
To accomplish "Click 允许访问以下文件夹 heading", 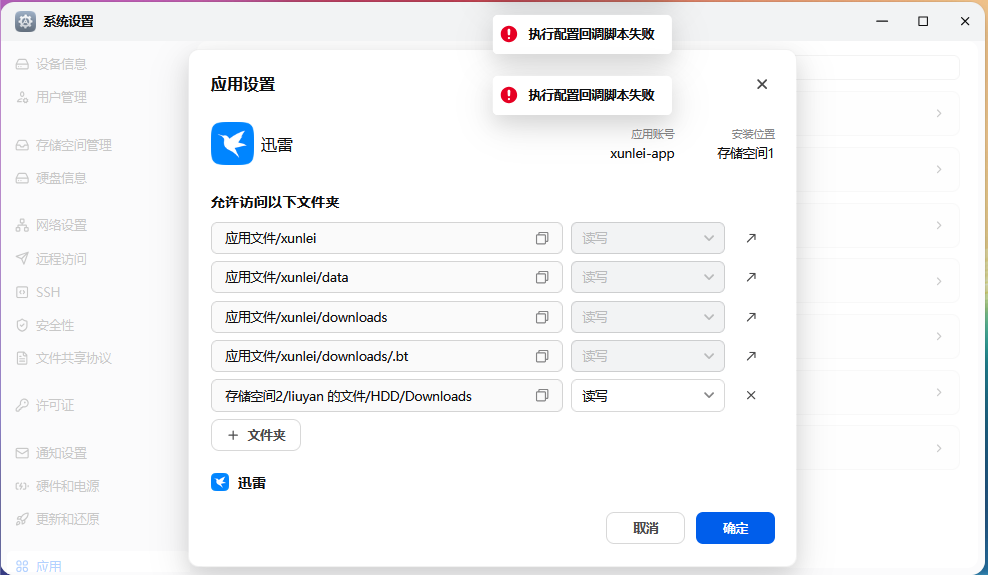I will click(x=275, y=202).
